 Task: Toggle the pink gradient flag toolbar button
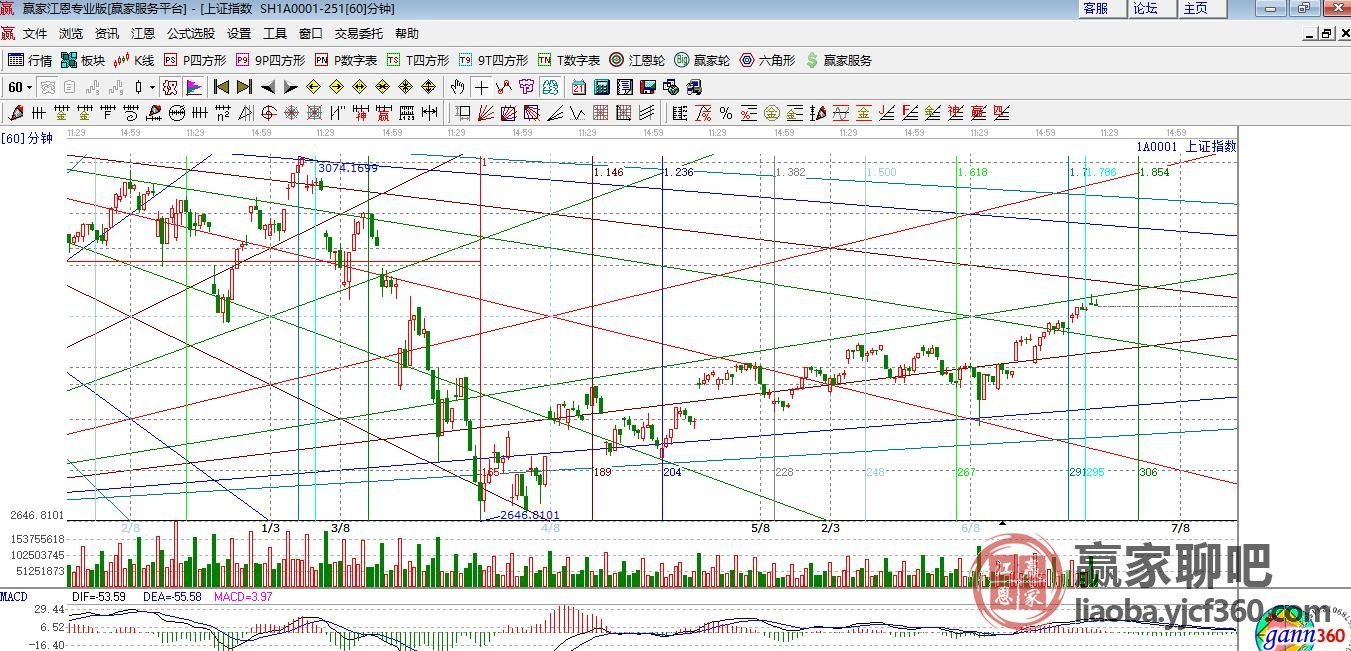click(193, 87)
